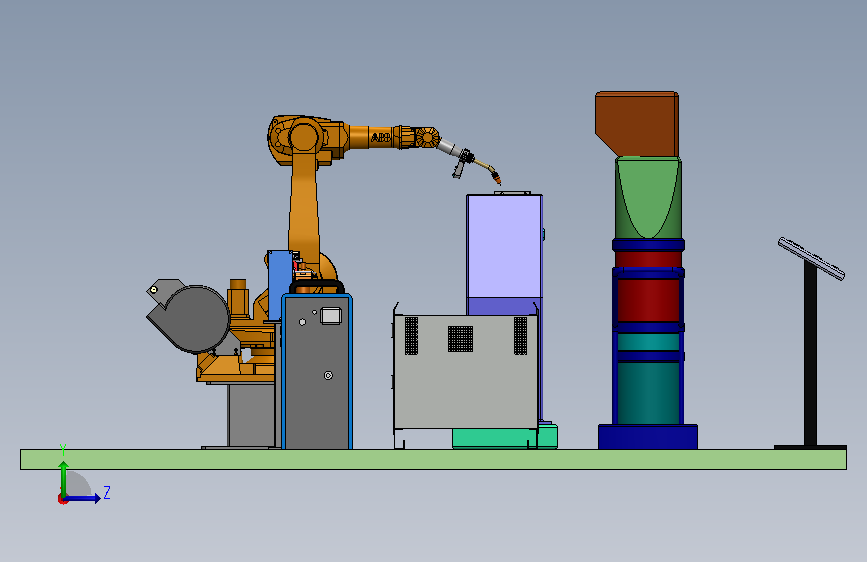Image resolution: width=867 pixels, height=562 pixels.
Task: Click the center vent grille on welder
Action: click(x=460, y=339)
